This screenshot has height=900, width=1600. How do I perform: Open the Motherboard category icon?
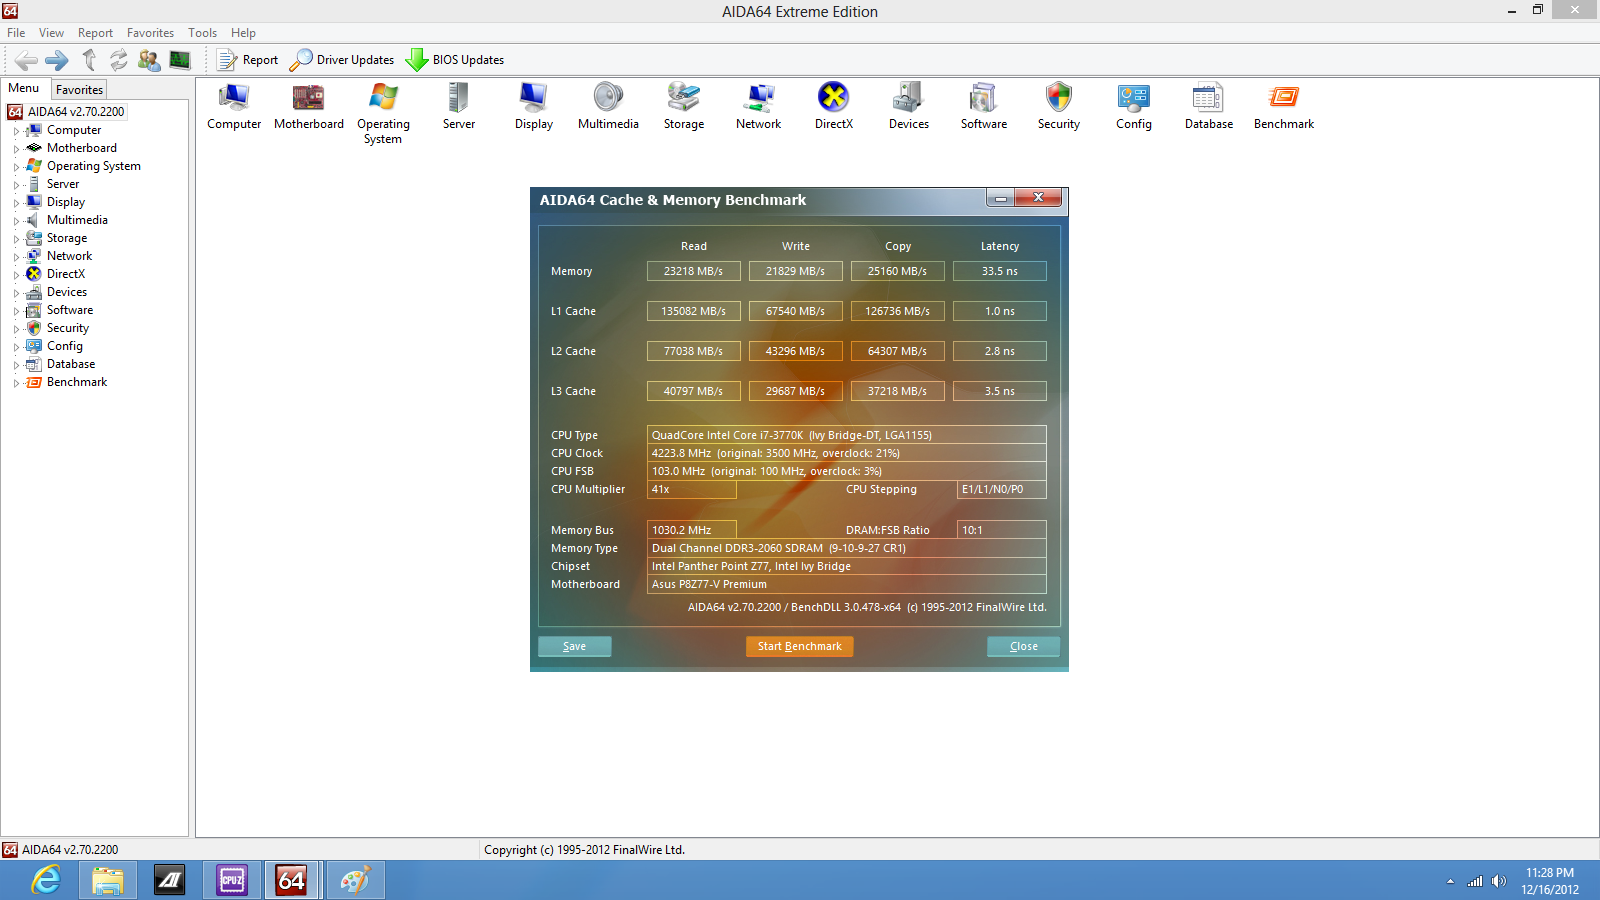pyautogui.click(x=309, y=107)
